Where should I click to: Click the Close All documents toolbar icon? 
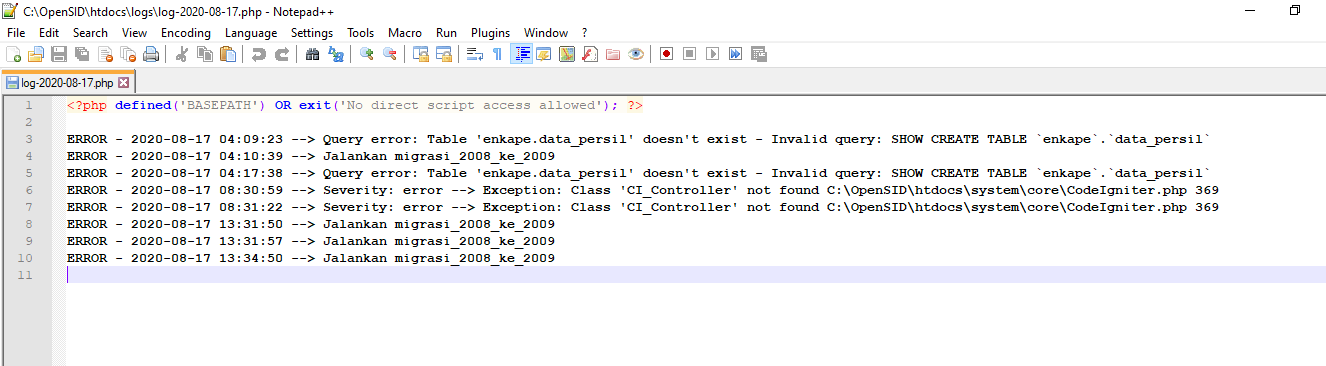(127, 54)
